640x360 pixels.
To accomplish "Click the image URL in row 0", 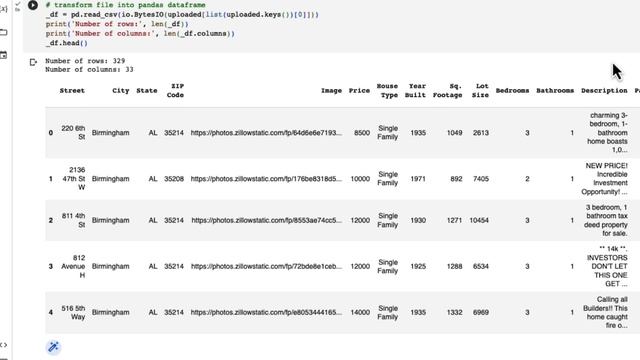I will (266, 133).
